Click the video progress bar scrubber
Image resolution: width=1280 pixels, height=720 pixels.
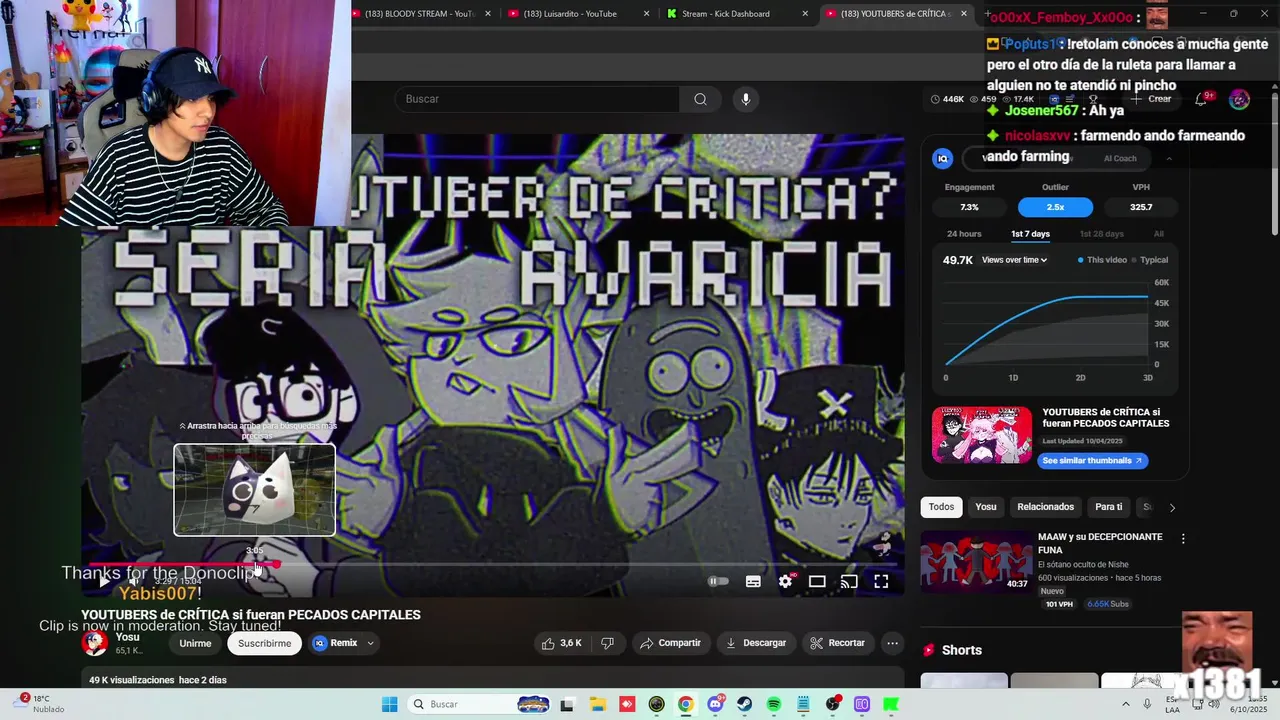pos(276,564)
